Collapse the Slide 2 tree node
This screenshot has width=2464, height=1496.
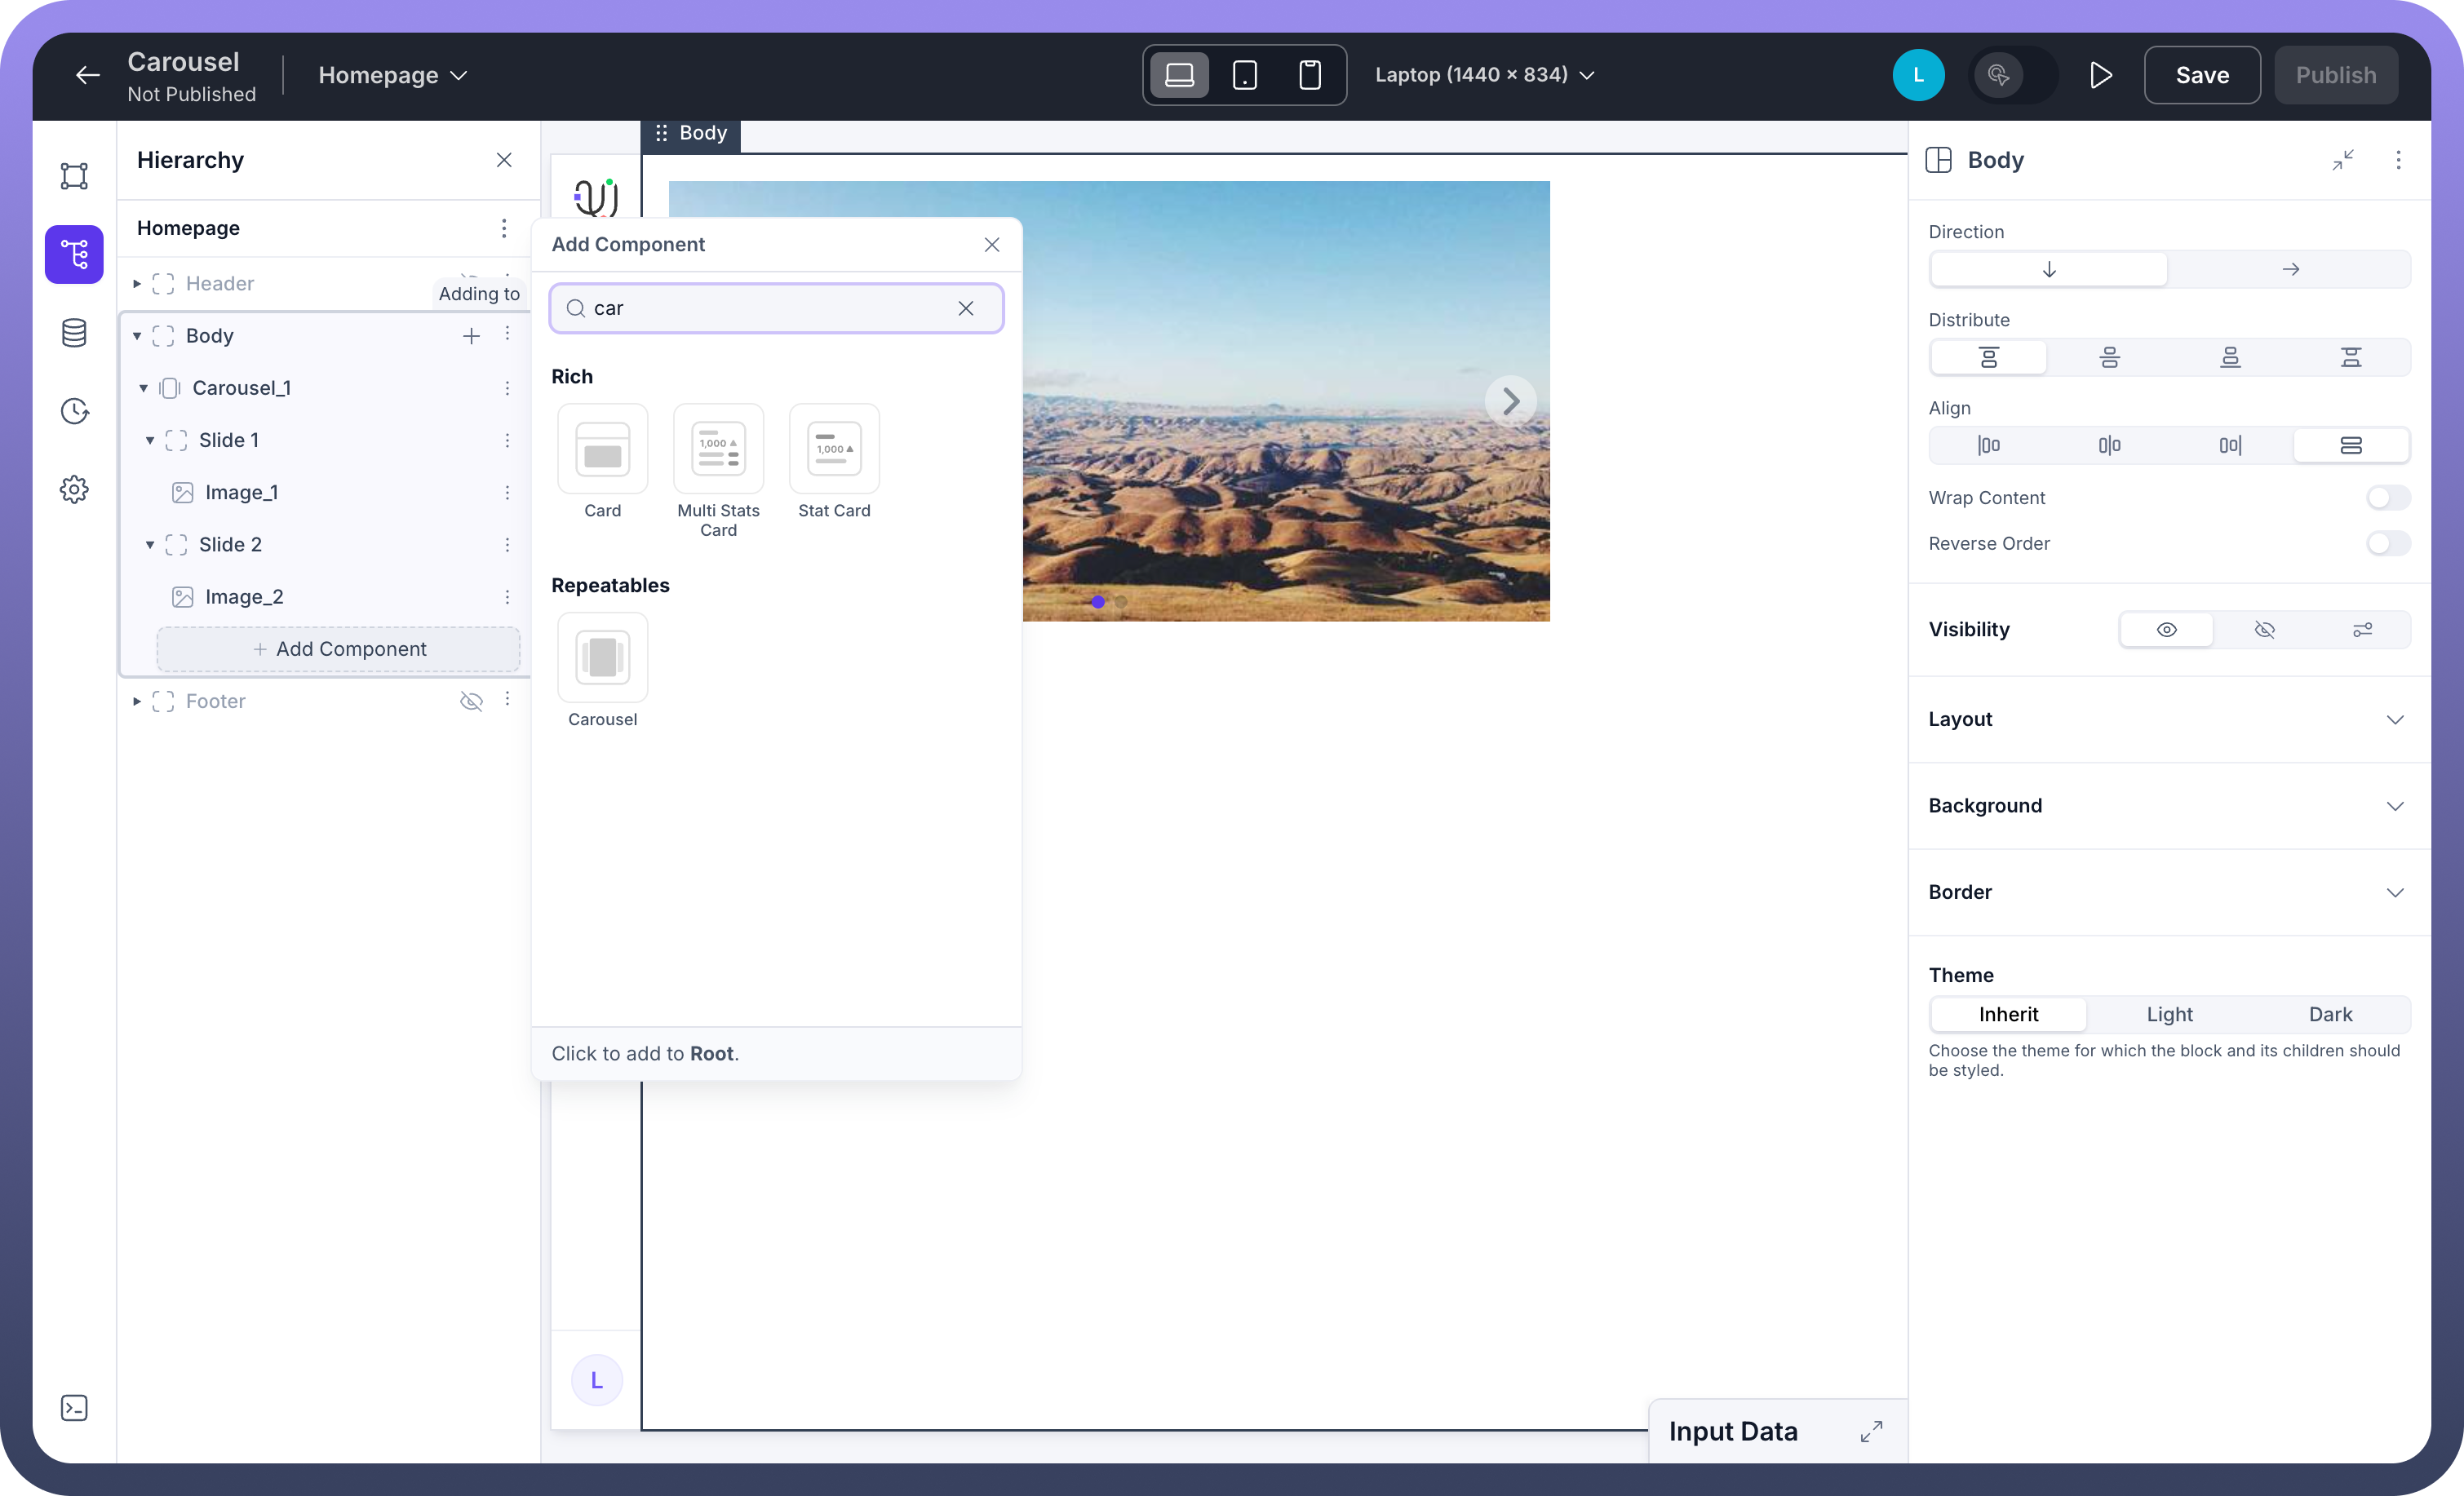150,545
